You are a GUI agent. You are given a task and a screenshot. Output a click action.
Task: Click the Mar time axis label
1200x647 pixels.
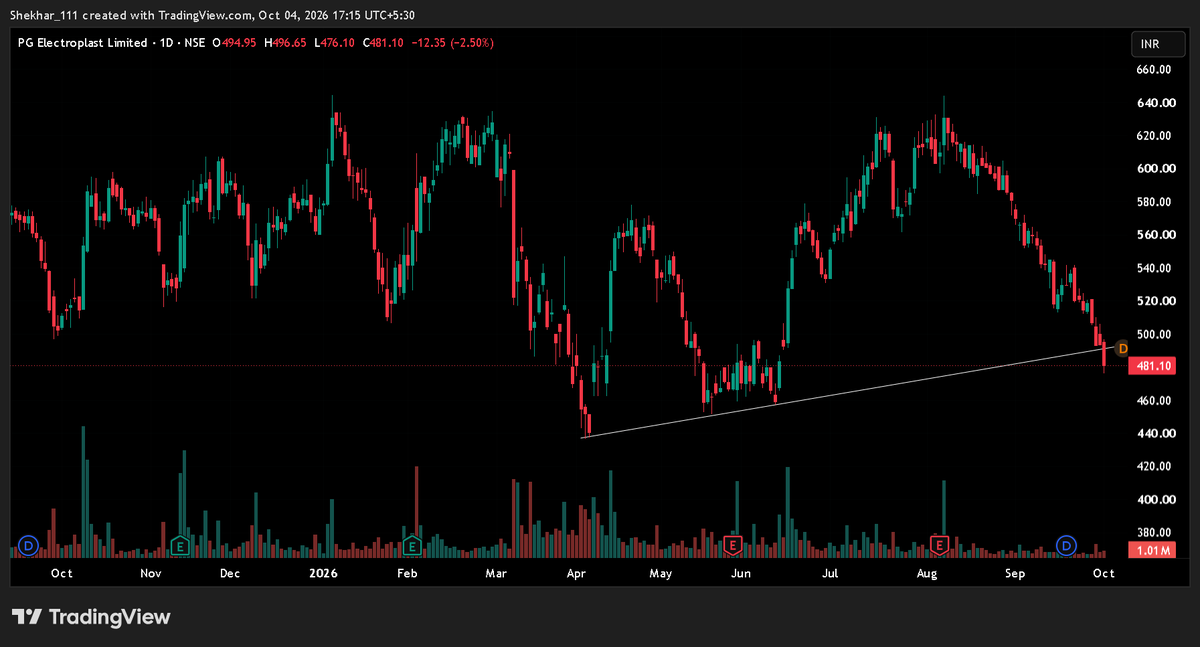tap(496, 574)
